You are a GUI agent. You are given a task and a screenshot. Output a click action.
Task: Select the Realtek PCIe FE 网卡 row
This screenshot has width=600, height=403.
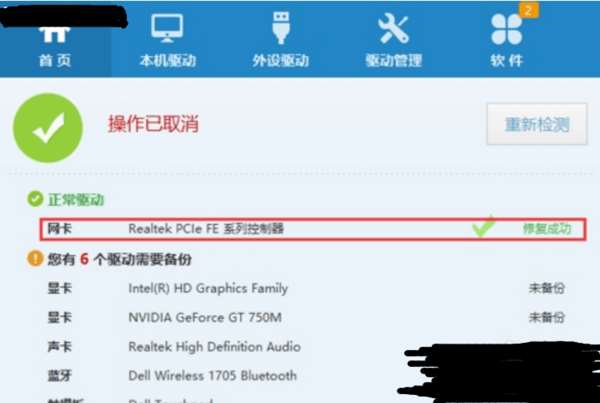point(313,229)
